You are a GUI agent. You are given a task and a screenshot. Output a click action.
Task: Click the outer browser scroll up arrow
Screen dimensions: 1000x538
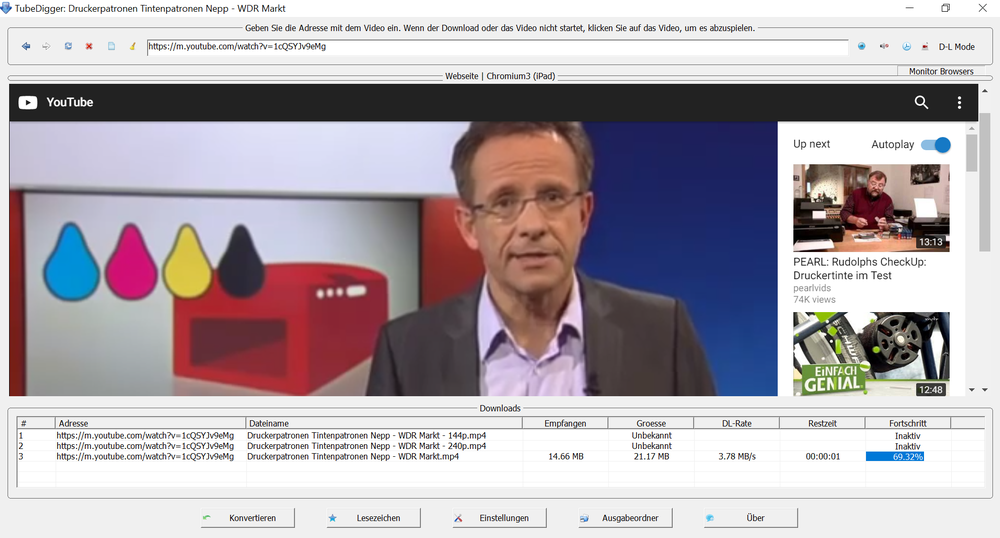985,91
